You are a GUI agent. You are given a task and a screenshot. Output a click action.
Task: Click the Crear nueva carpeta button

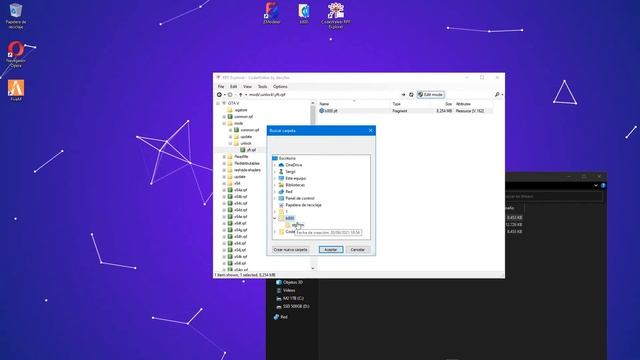[x=290, y=249]
